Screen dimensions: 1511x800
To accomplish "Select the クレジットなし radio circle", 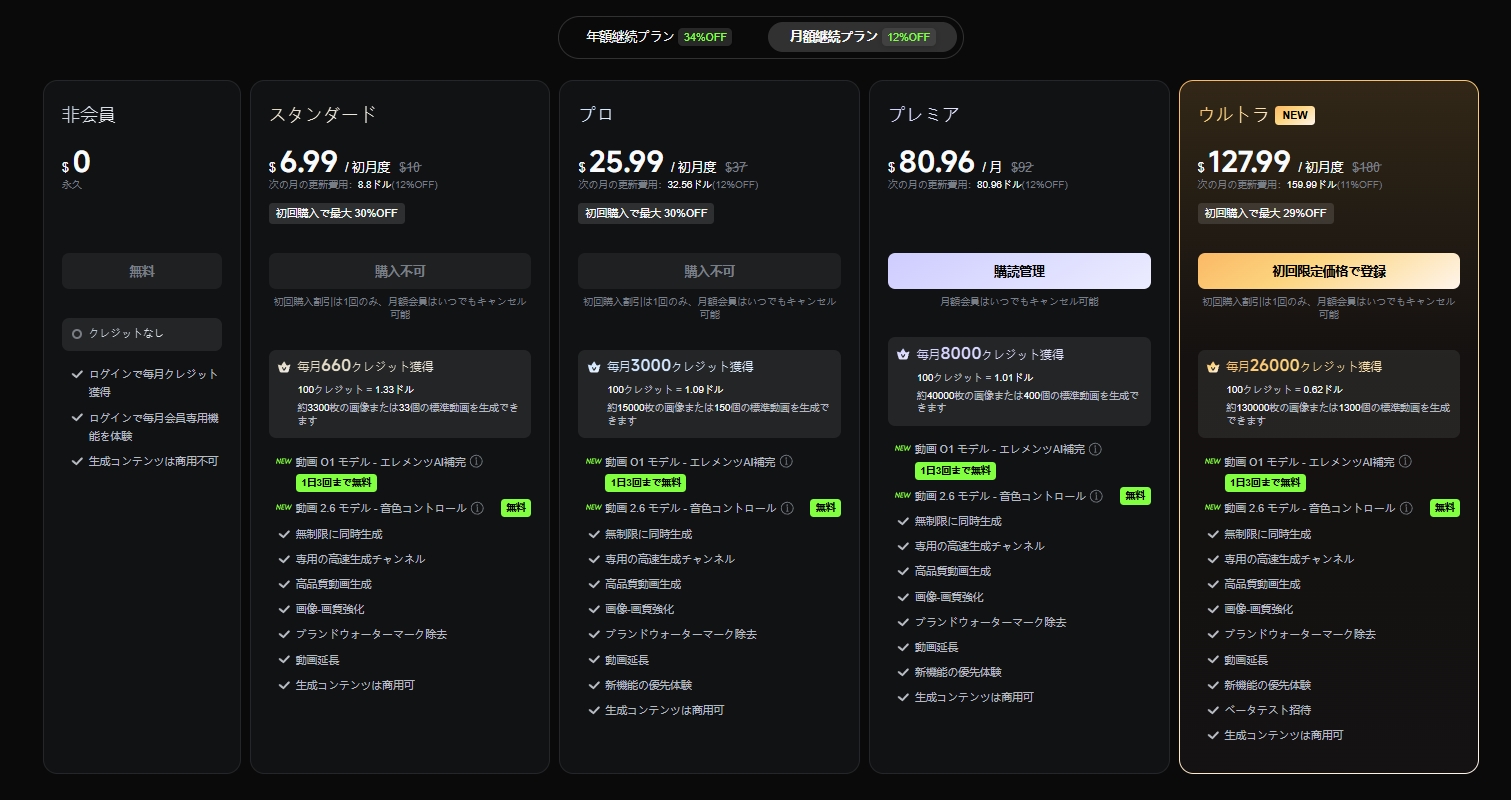I will pyautogui.click(x=77, y=334).
